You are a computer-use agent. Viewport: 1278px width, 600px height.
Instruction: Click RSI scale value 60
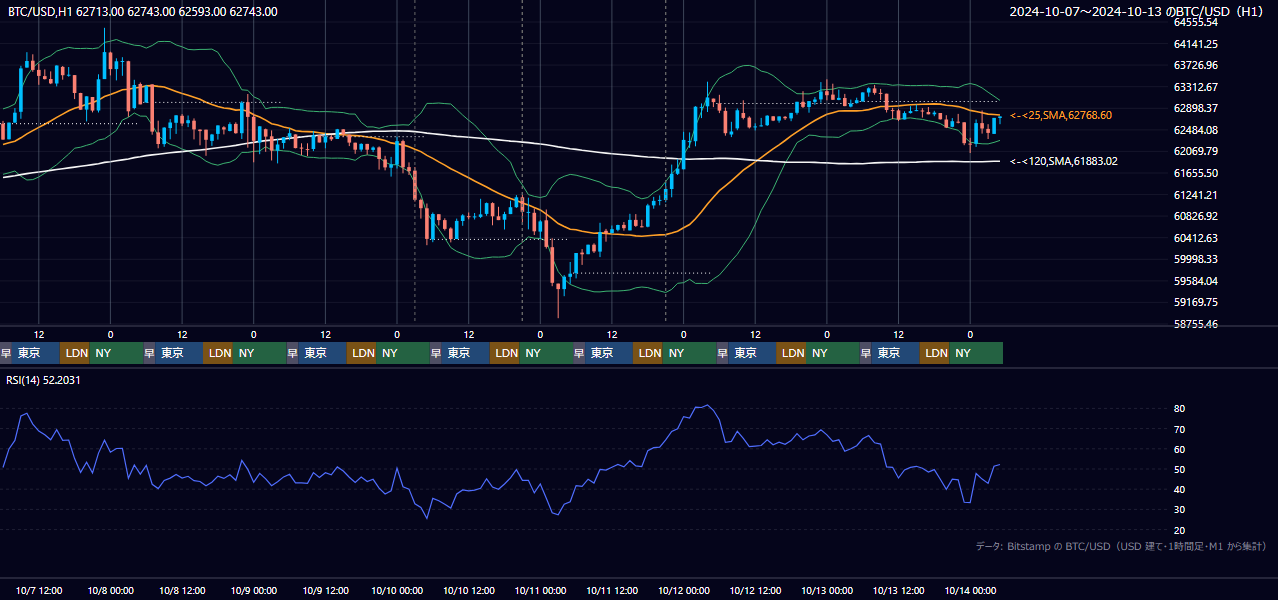tap(1180, 449)
